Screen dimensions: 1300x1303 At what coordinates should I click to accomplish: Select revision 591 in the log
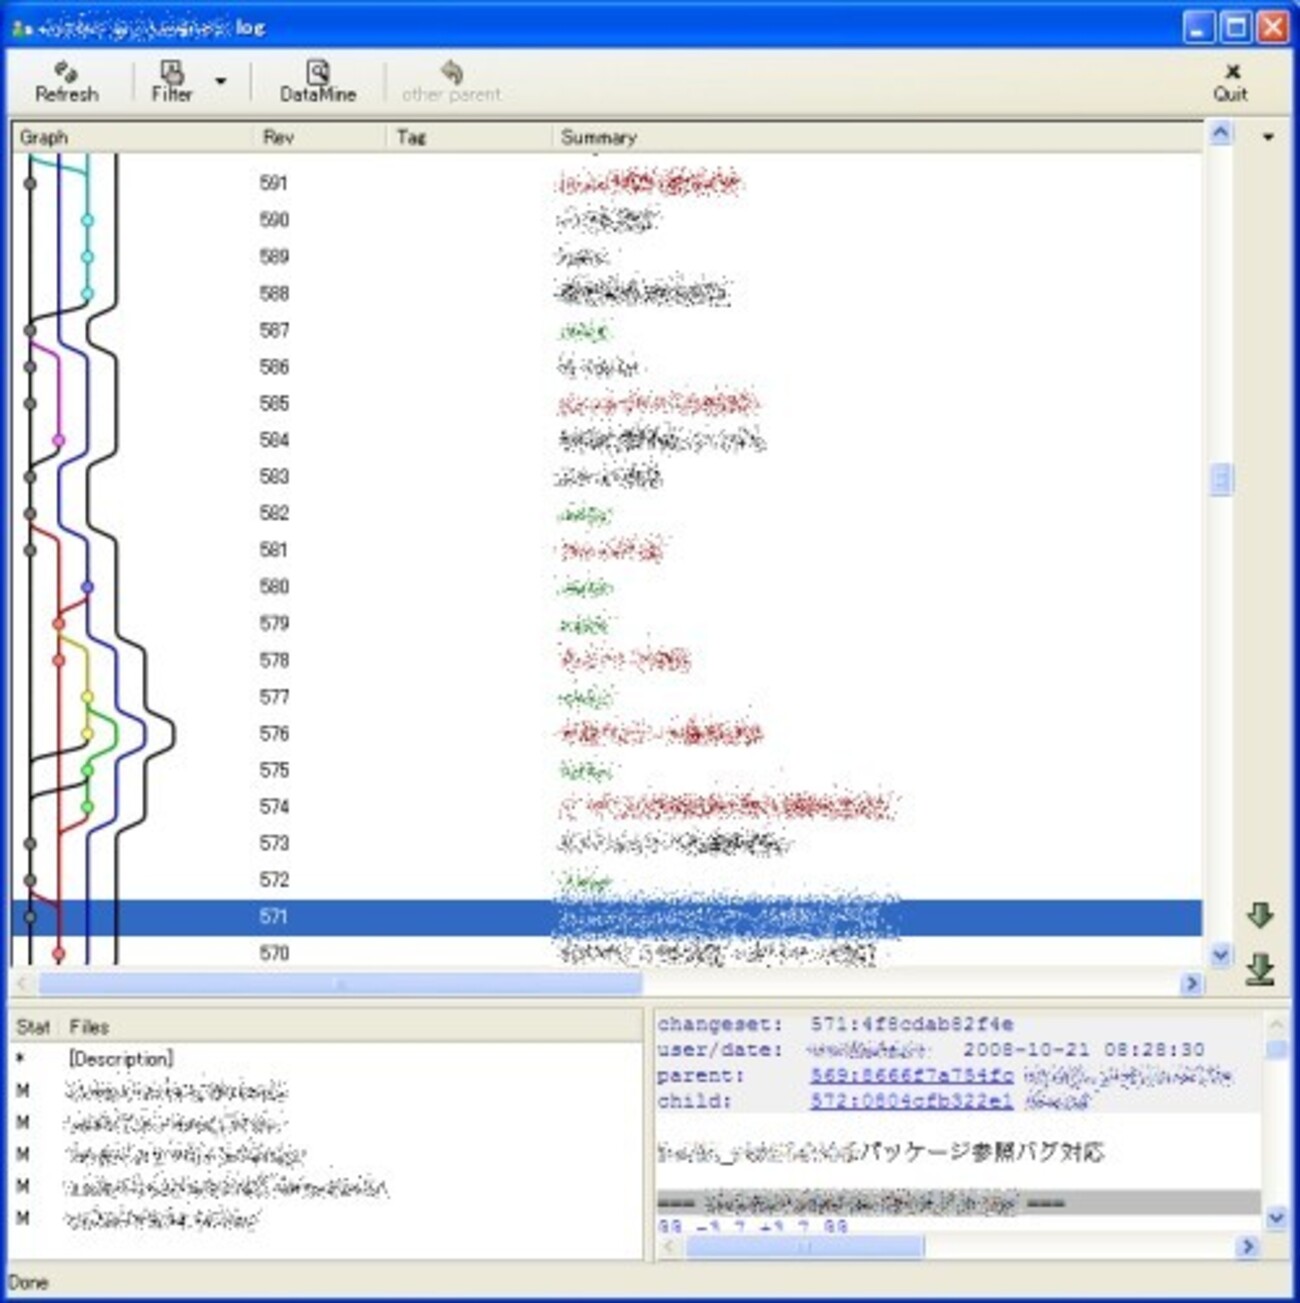point(606,183)
